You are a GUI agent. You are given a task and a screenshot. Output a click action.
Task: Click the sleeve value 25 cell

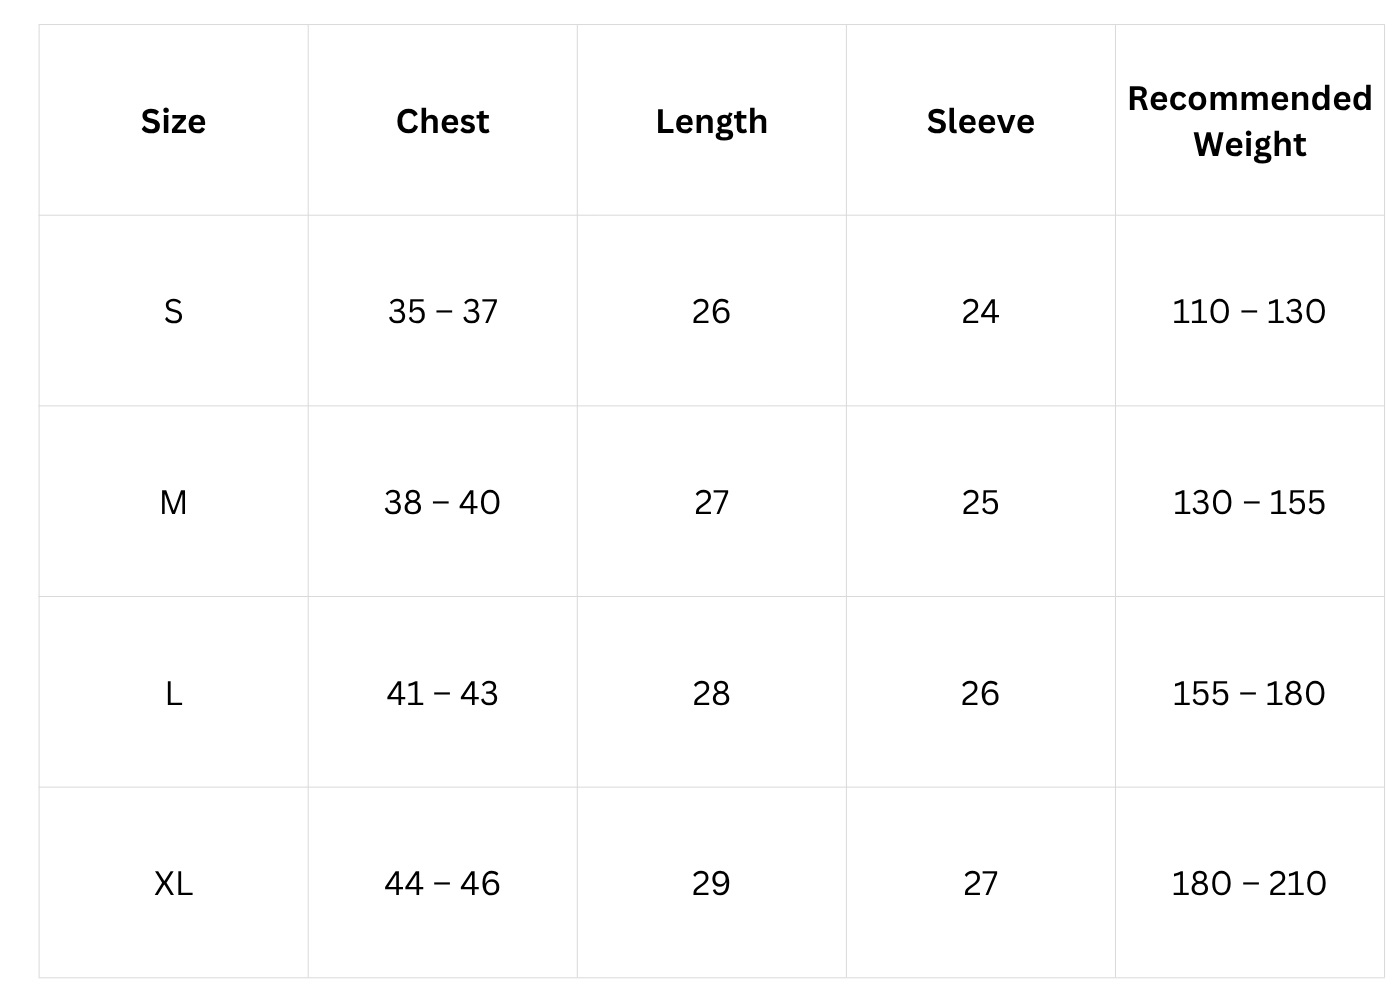[980, 502]
